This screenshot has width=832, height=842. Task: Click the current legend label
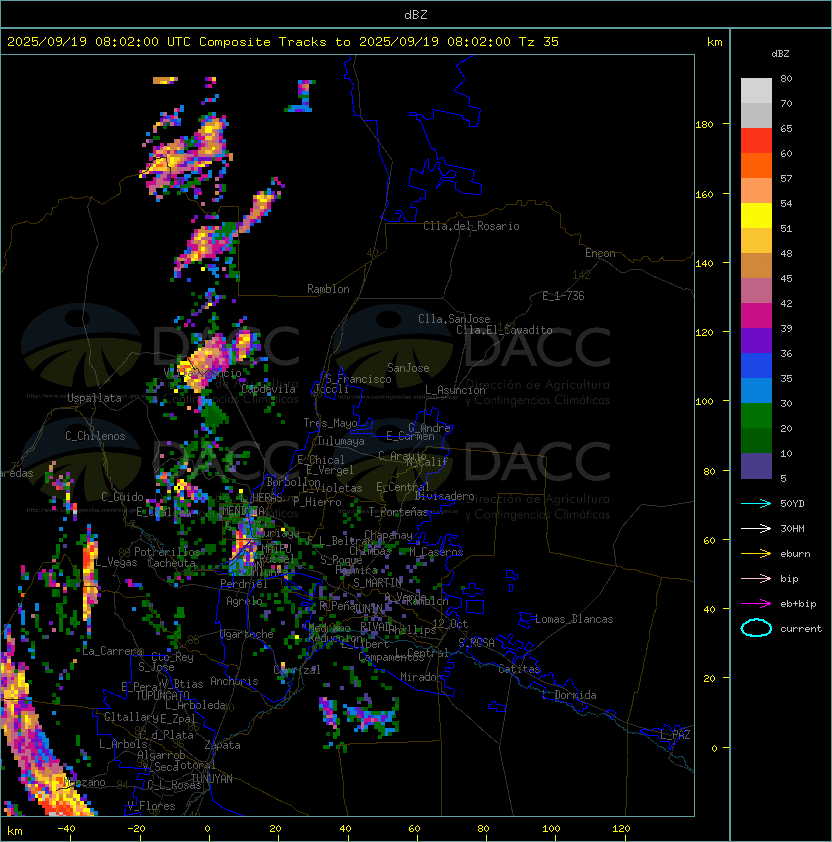click(801, 629)
